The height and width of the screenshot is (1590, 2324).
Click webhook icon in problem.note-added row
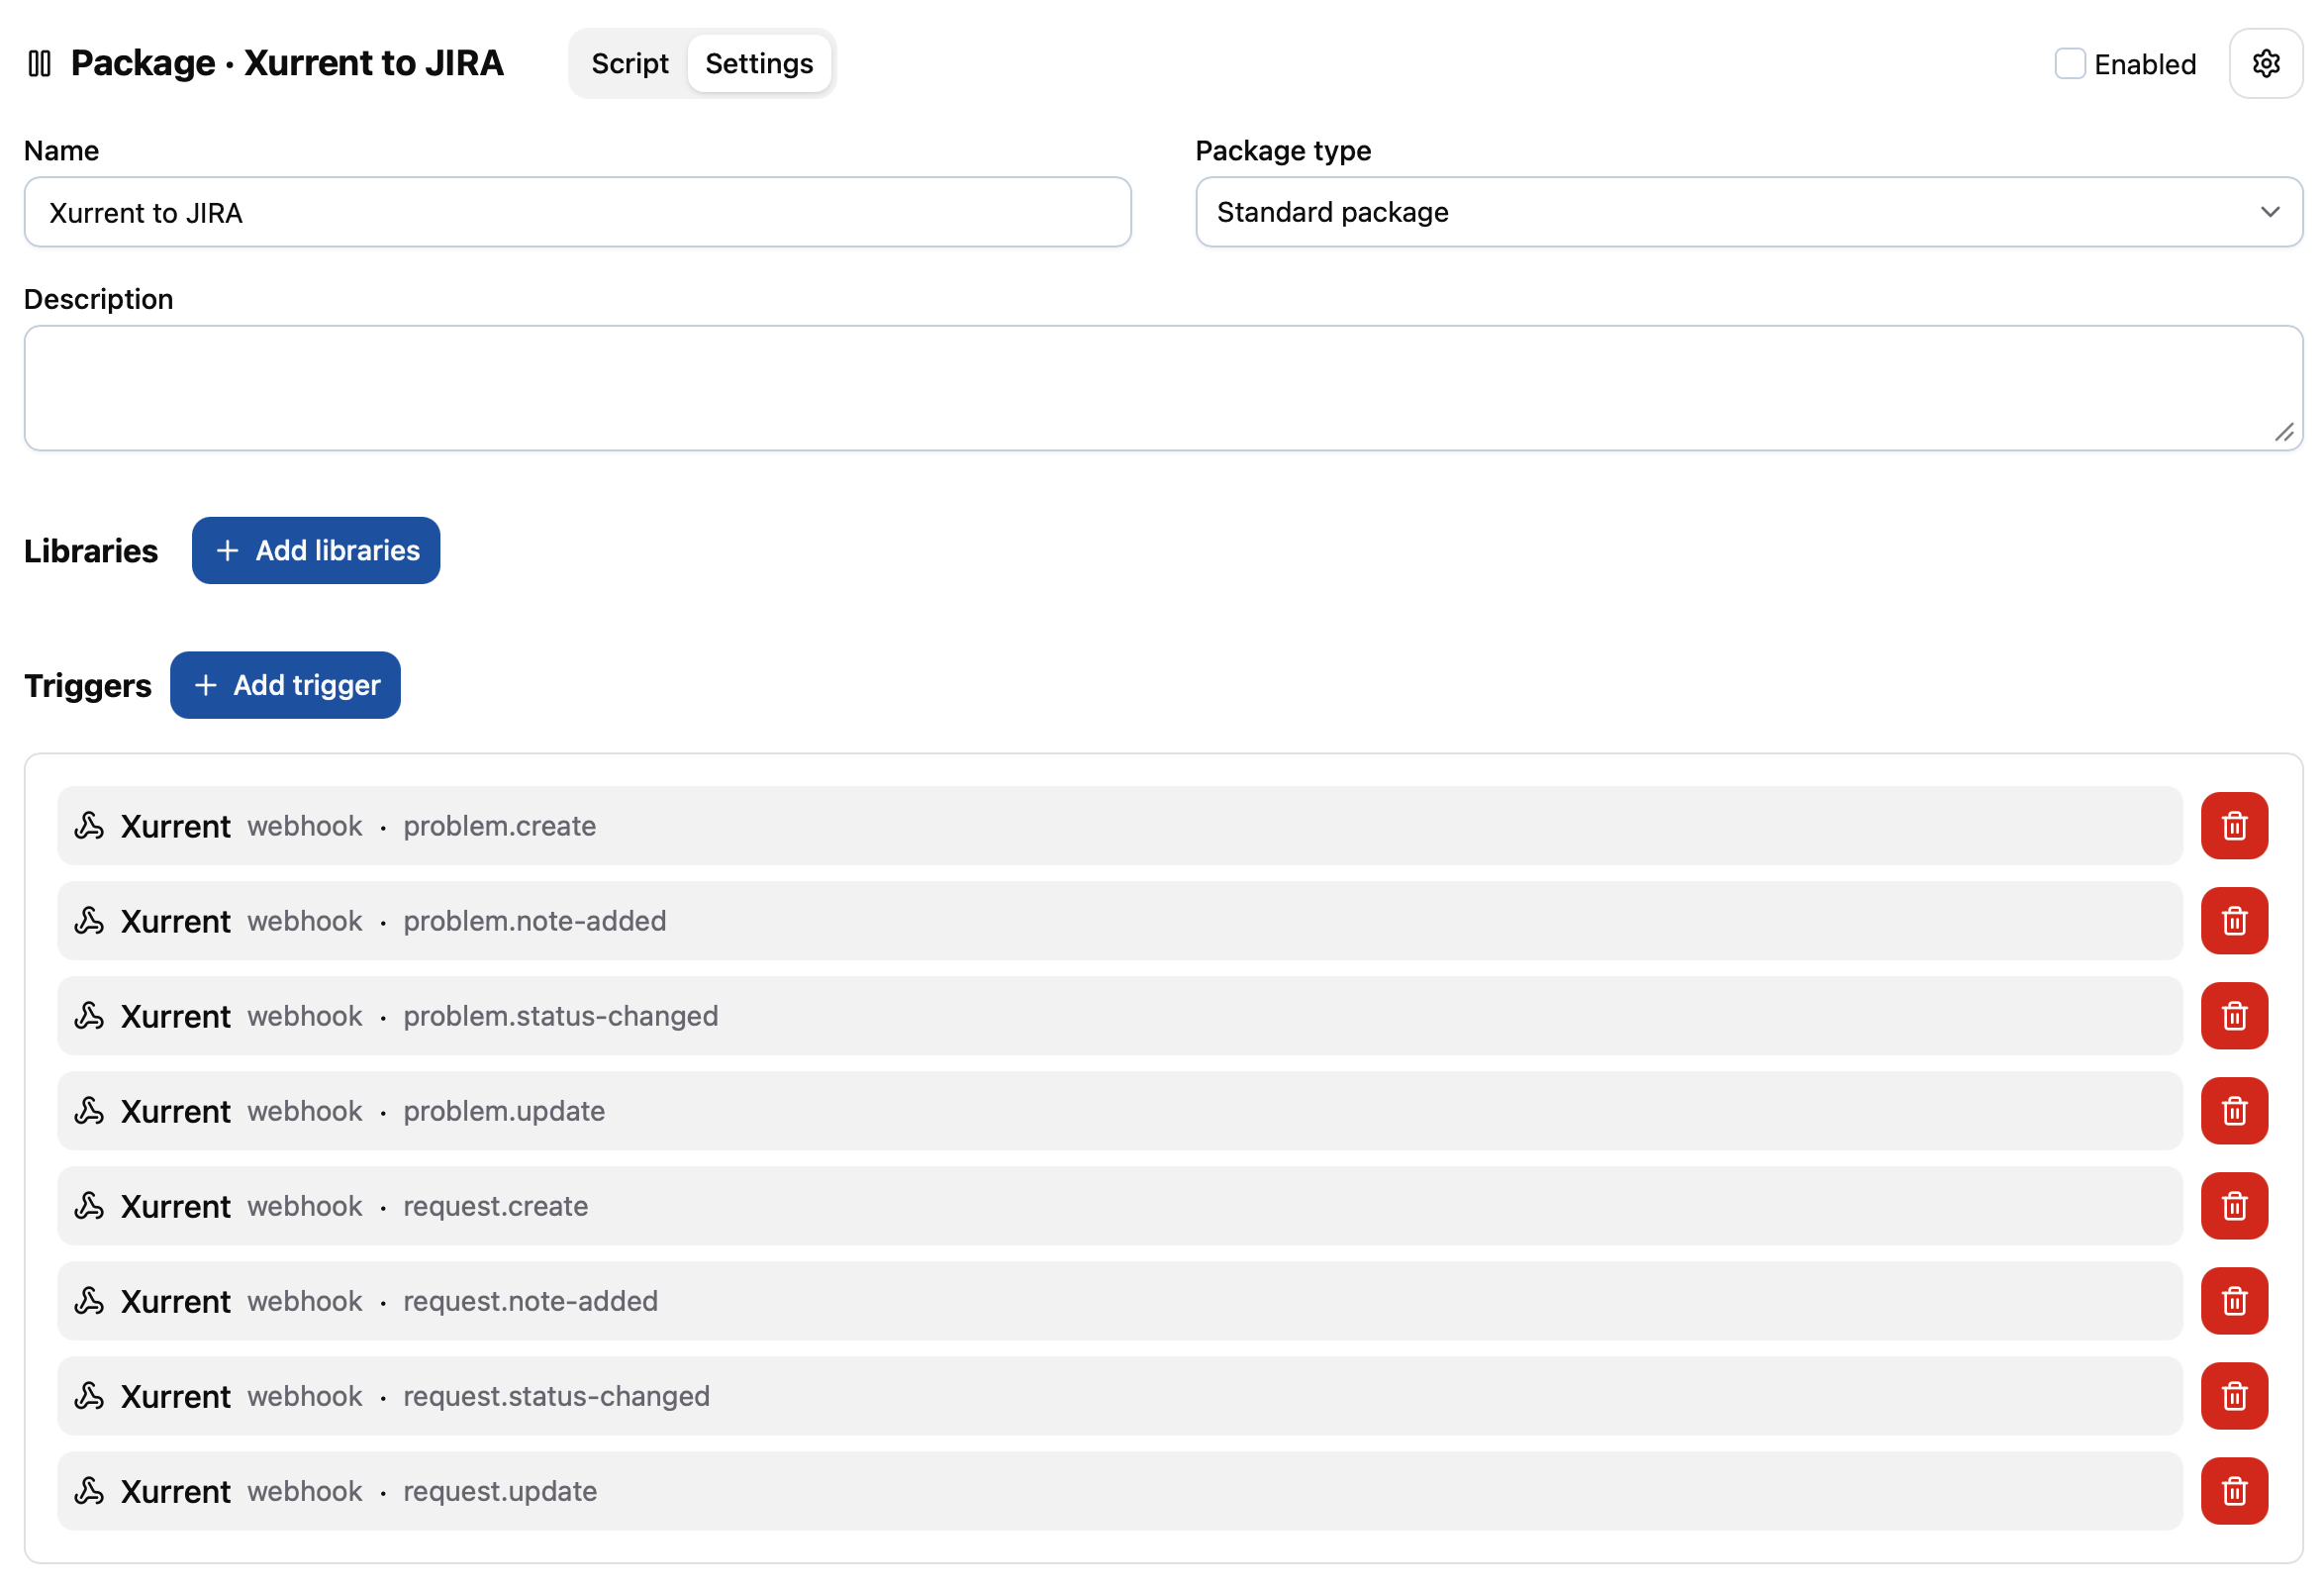[x=89, y=921]
